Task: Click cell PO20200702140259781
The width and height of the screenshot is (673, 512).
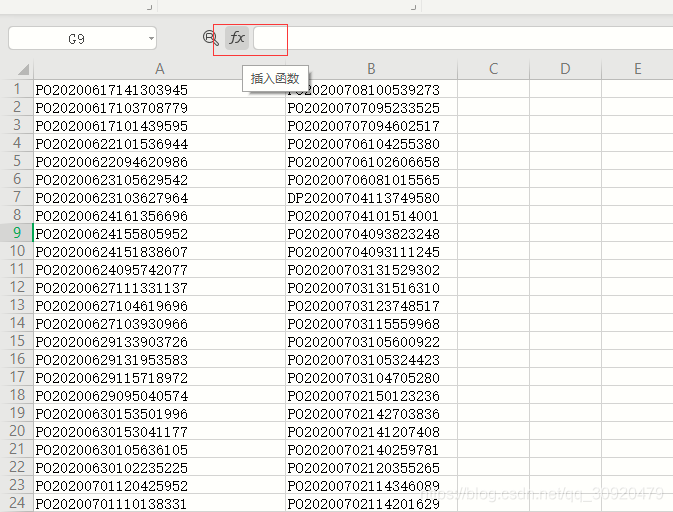Action: click(372, 450)
